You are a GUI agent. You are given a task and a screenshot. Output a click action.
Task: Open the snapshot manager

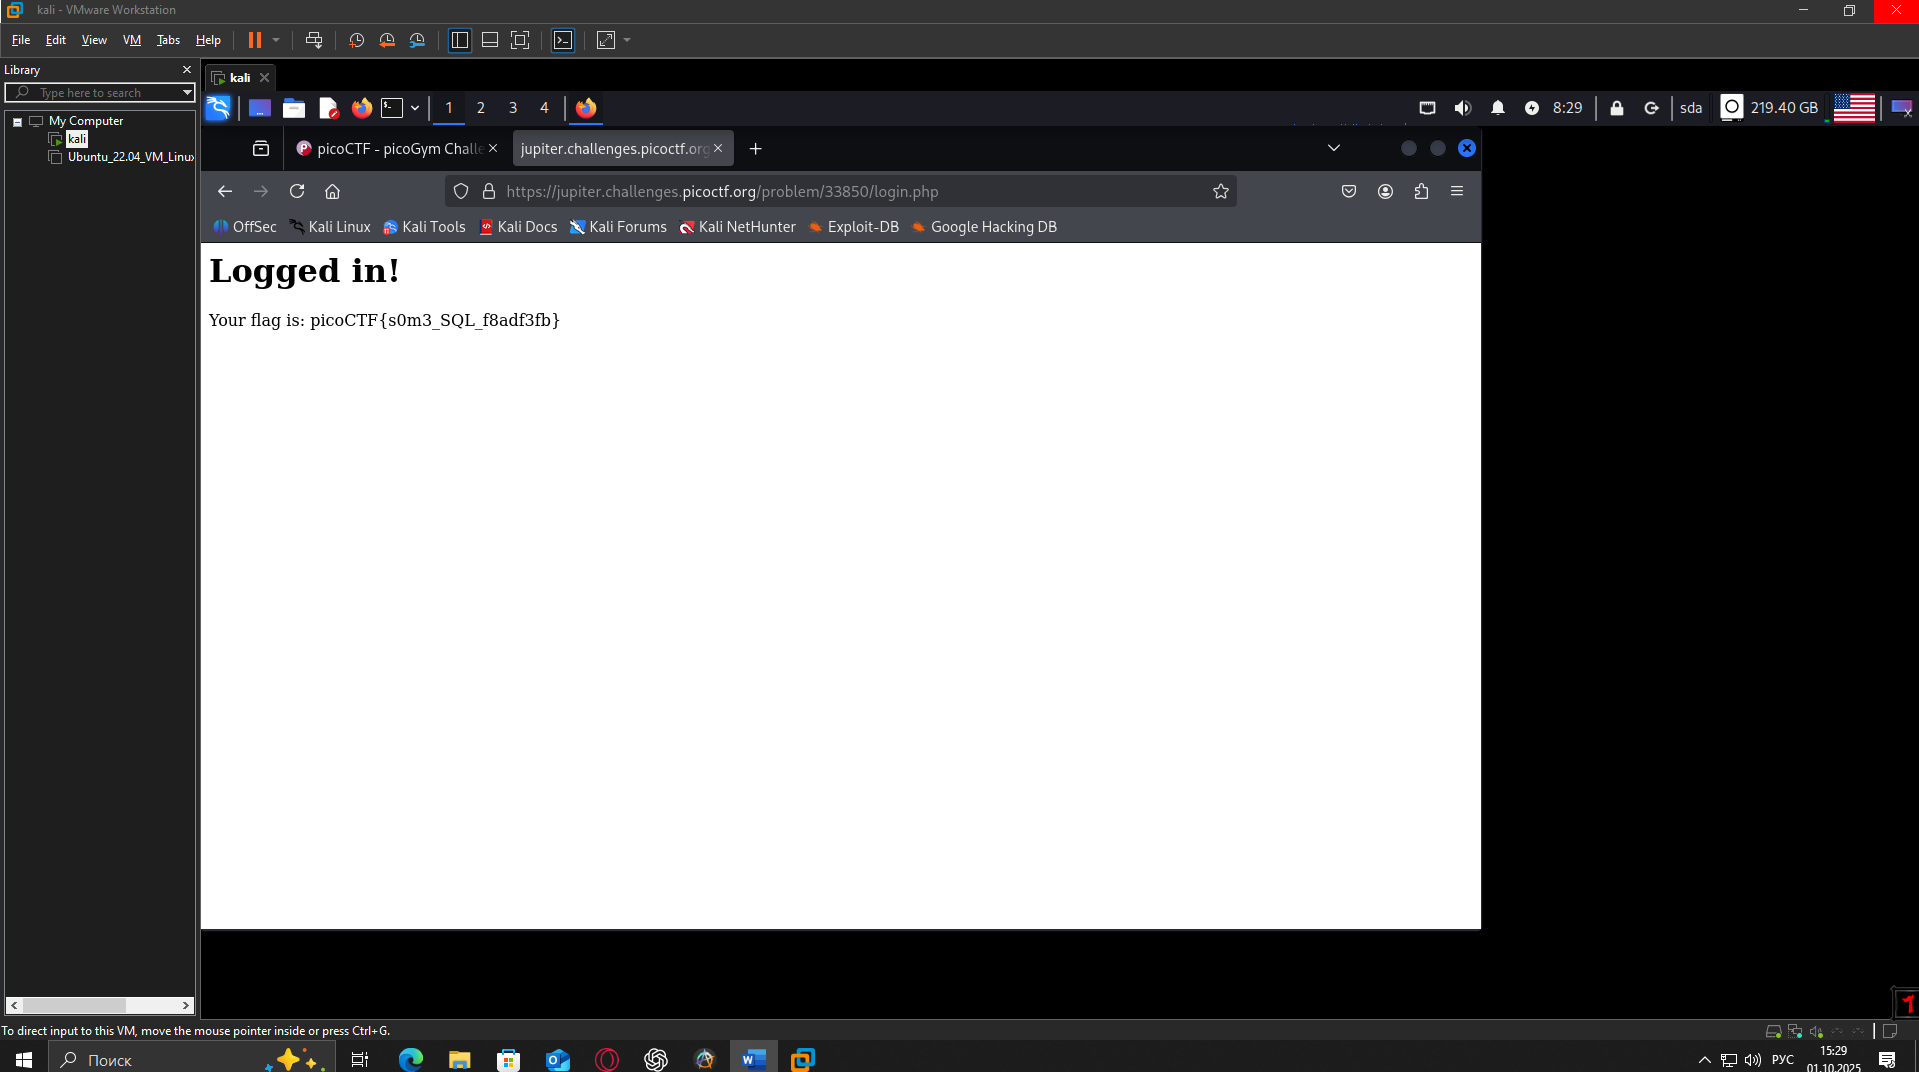[417, 40]
